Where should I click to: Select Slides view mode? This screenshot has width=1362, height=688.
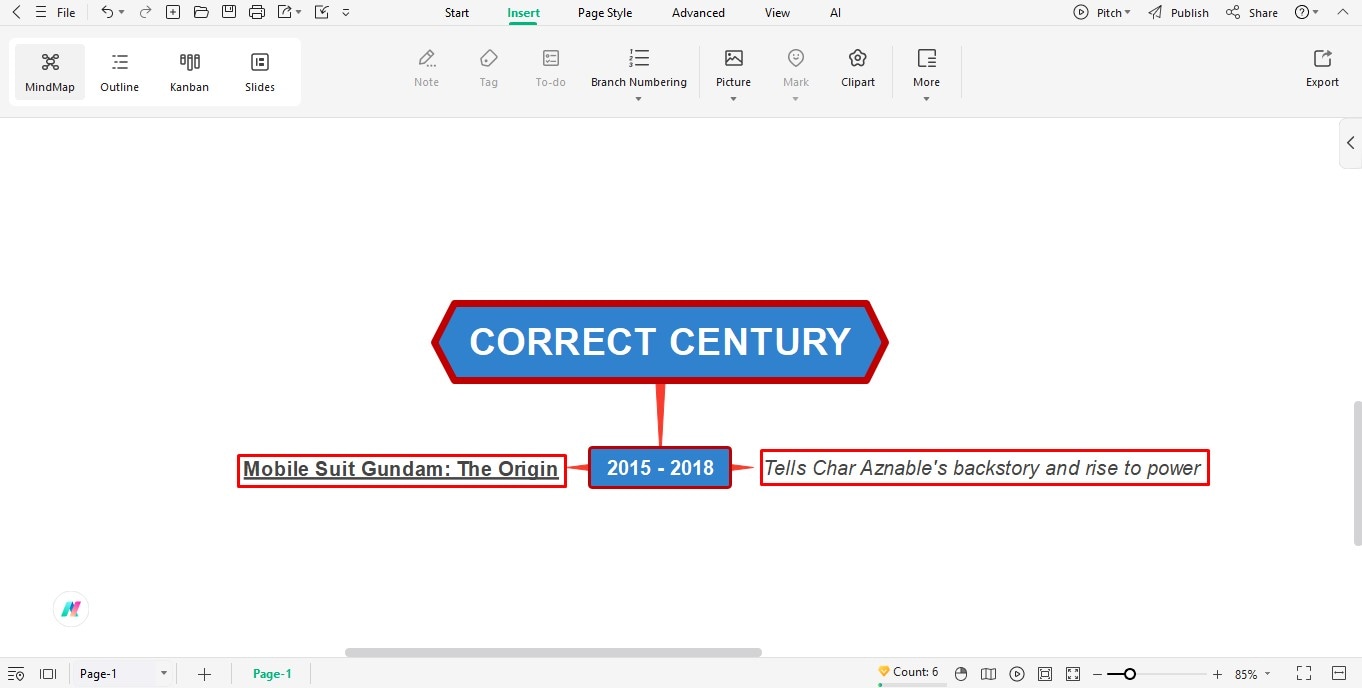tap(260, 72)
